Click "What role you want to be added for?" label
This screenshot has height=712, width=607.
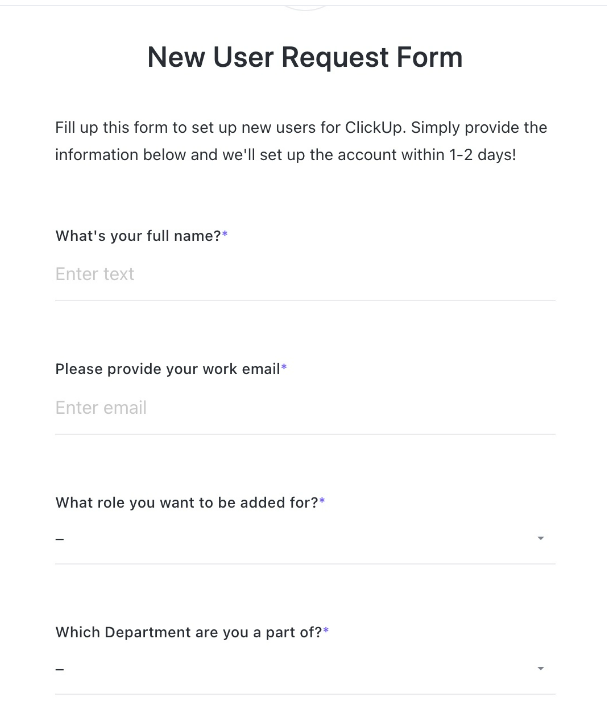[x=187, y=503]
